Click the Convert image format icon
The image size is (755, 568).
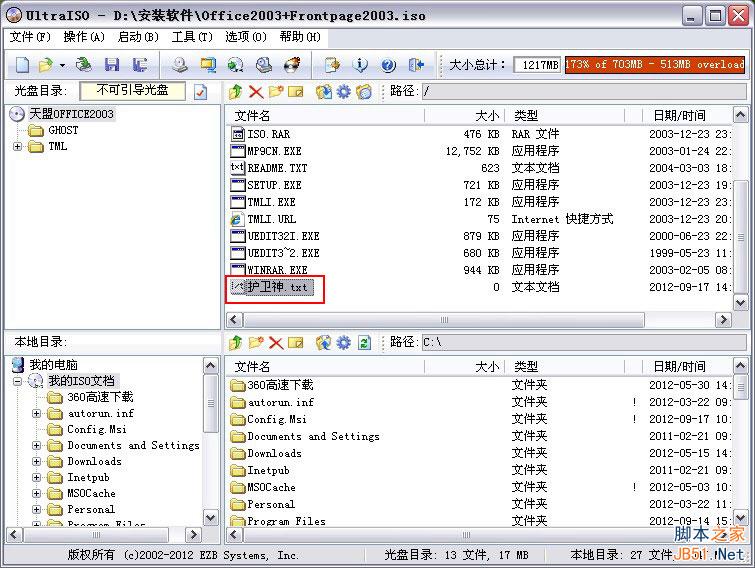[x=235, y=65]
